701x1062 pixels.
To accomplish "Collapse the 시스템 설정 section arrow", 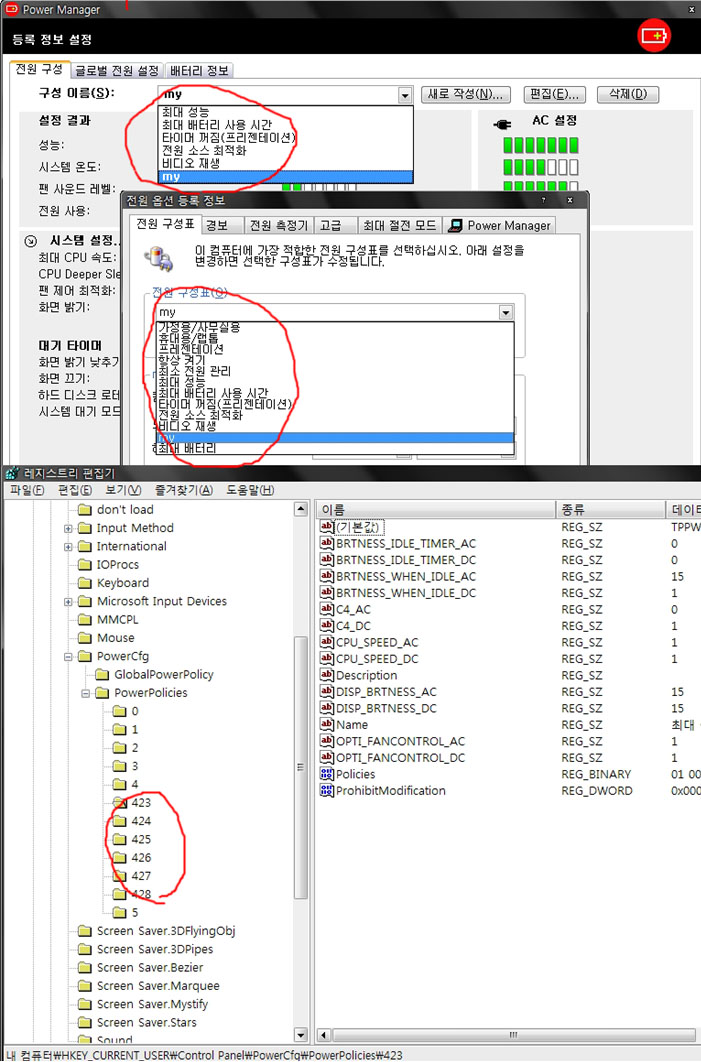I will pos(31,241).
